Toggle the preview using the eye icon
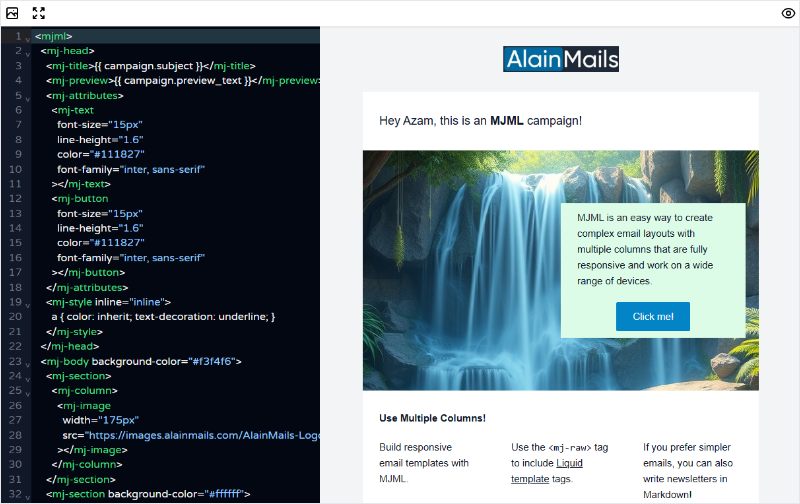 pyautogui.click(x=787, y=13)
